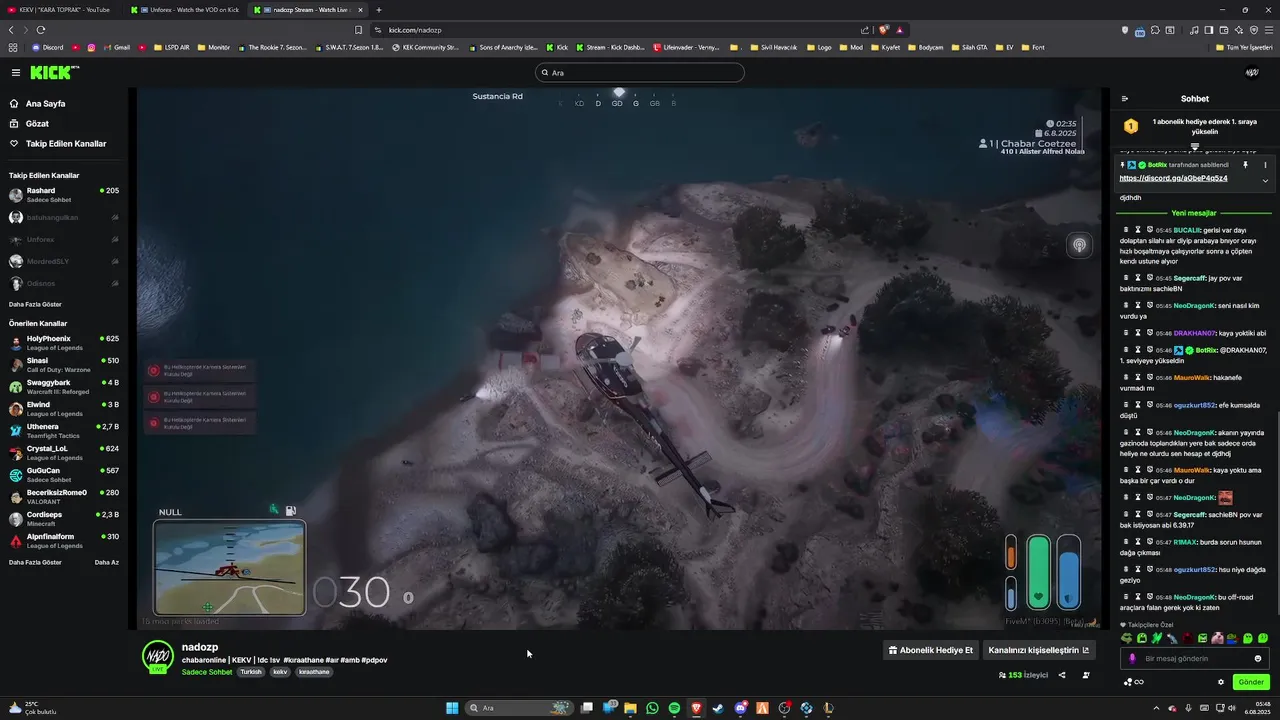
Task: Click the Abonelik Hediye Et button
Action: click(x=930, y=650)
